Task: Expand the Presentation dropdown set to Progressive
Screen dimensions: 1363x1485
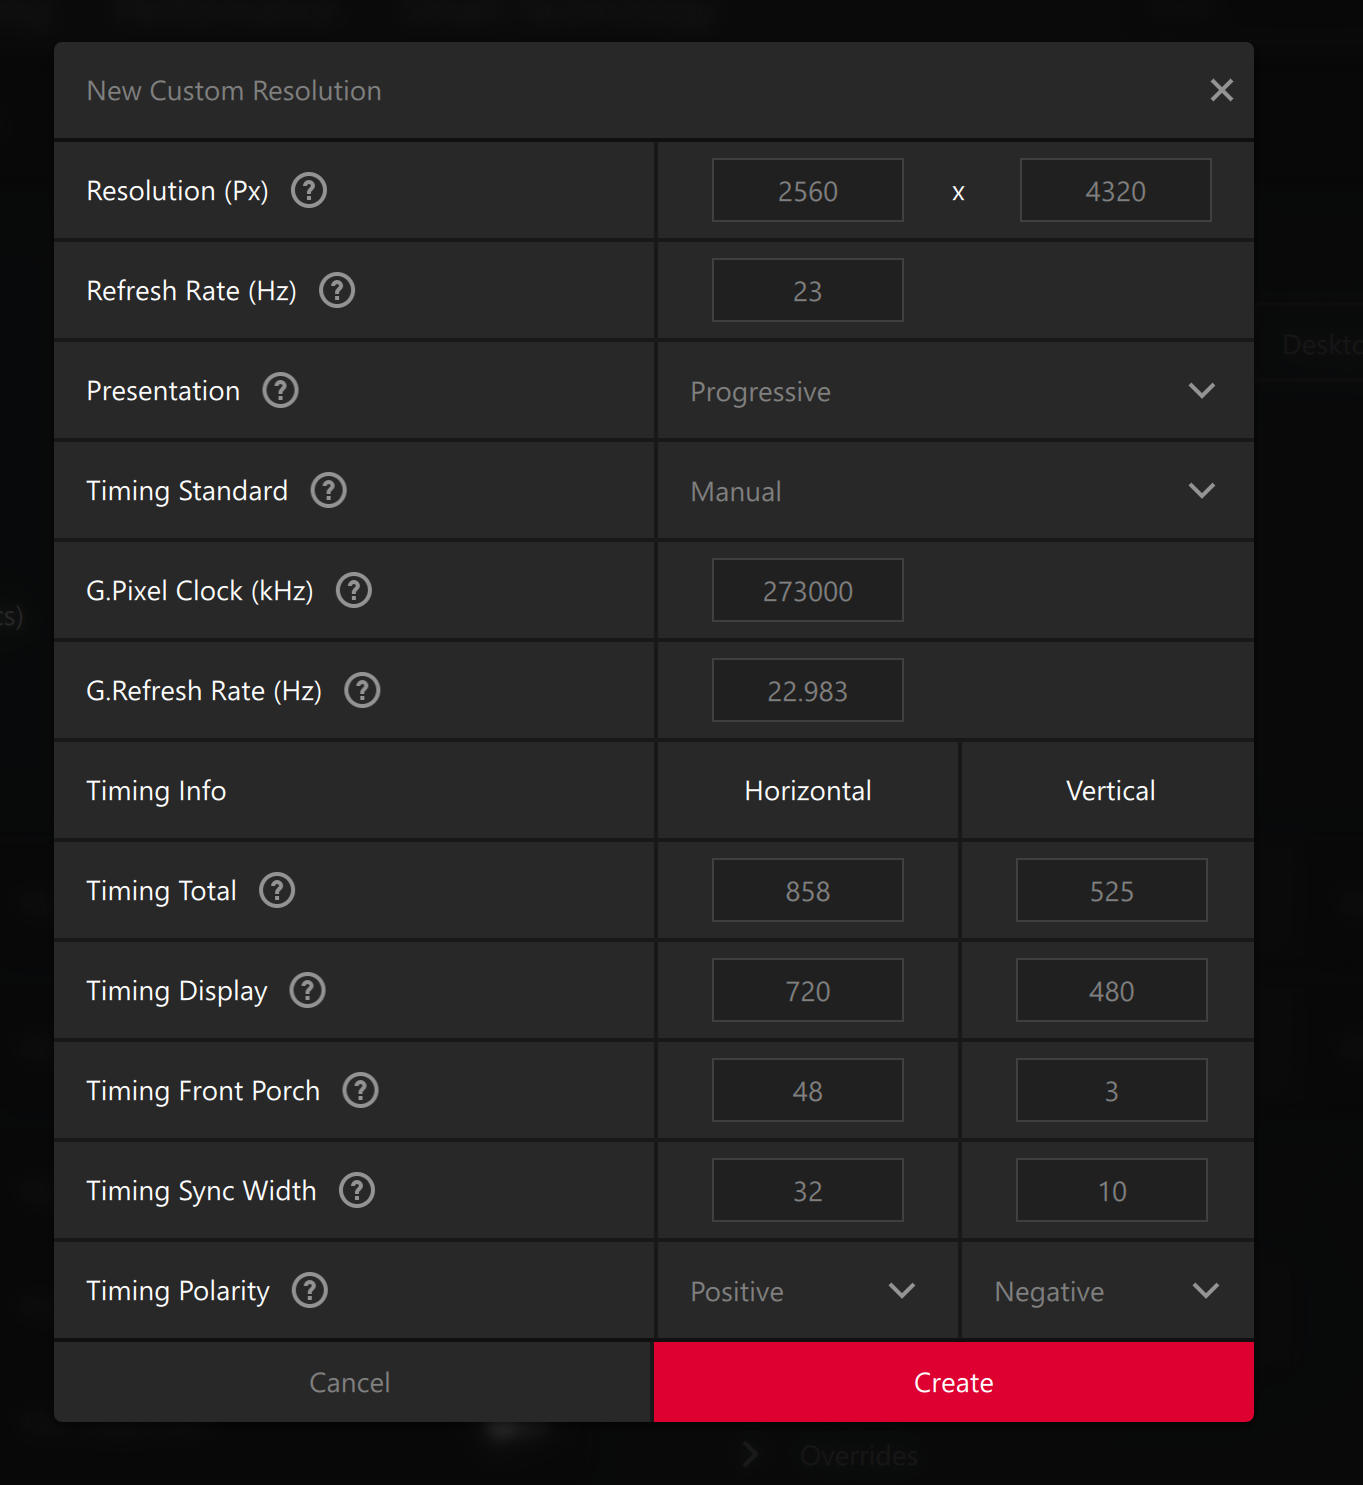Action: [953, 391]
